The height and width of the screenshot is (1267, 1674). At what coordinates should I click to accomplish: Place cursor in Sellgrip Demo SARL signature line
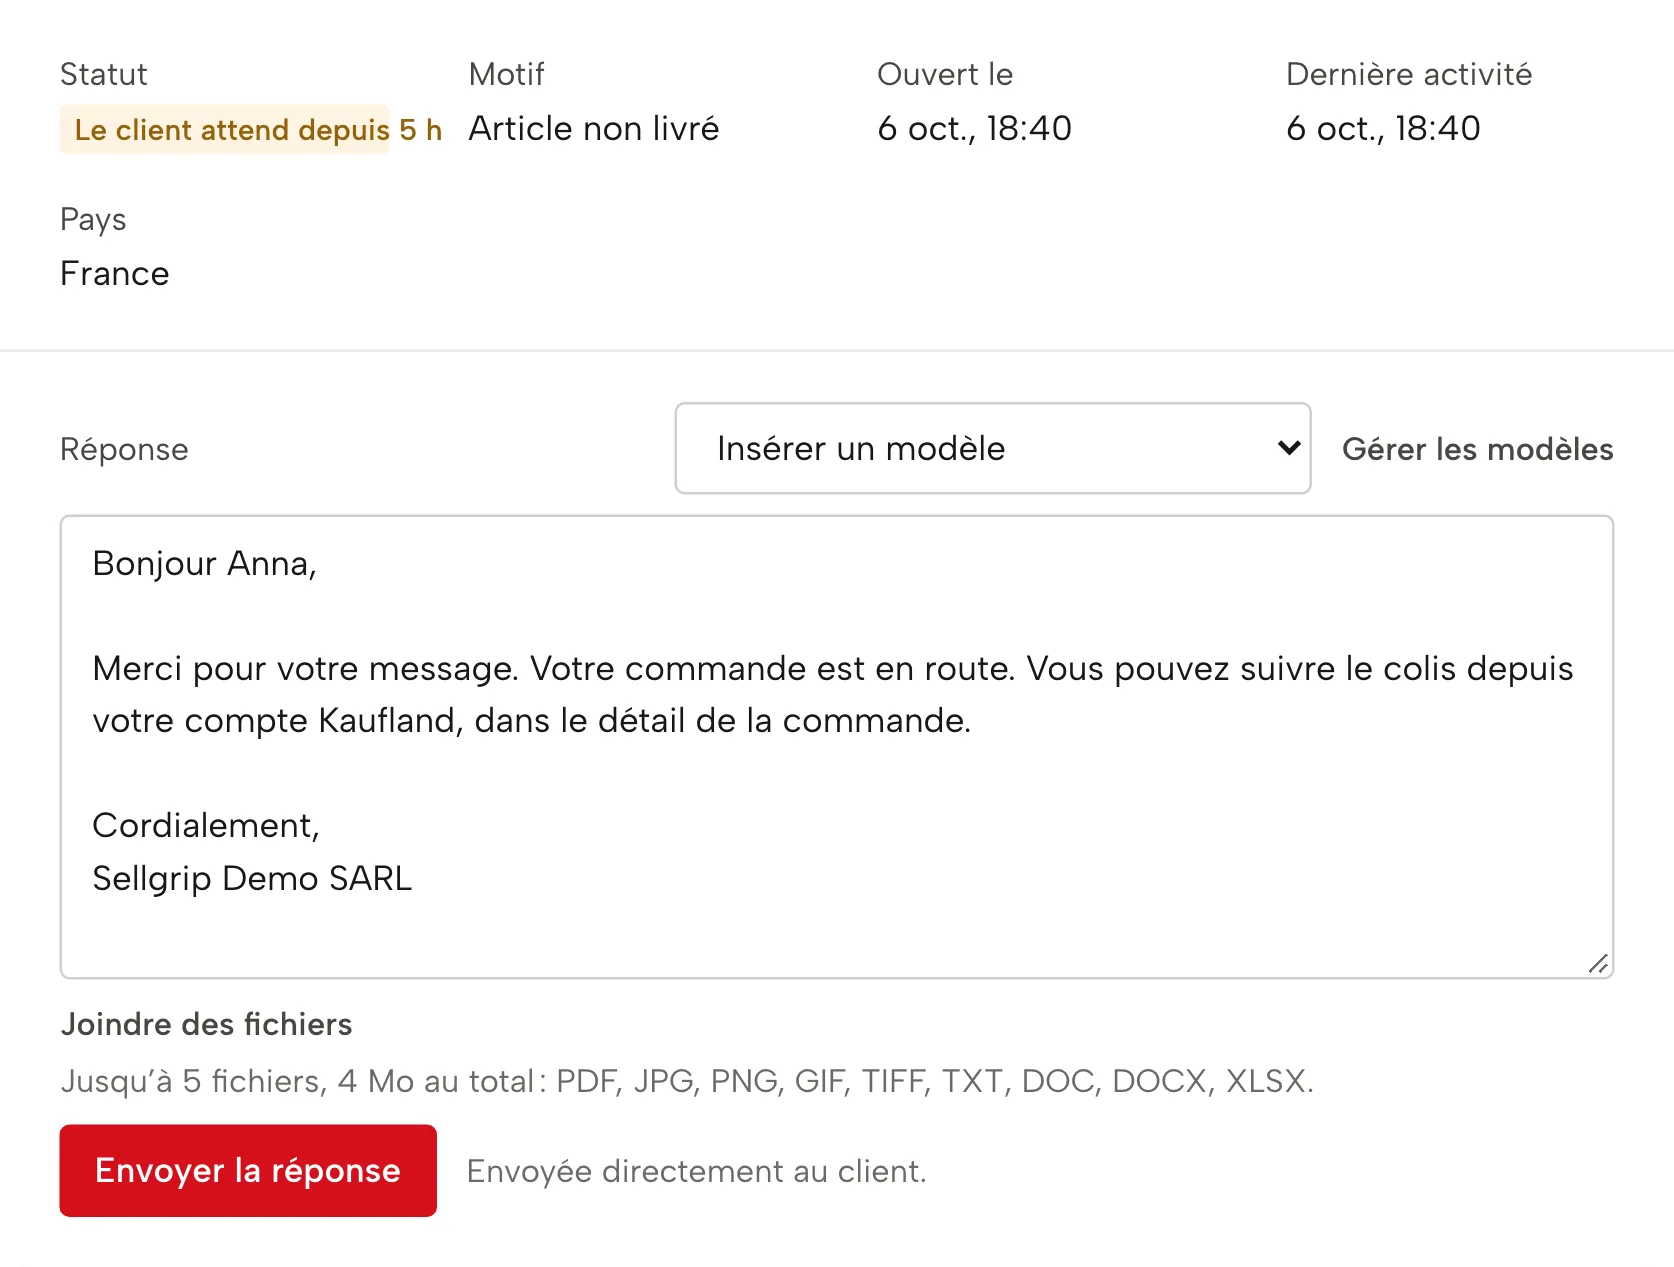pos(252,878)
